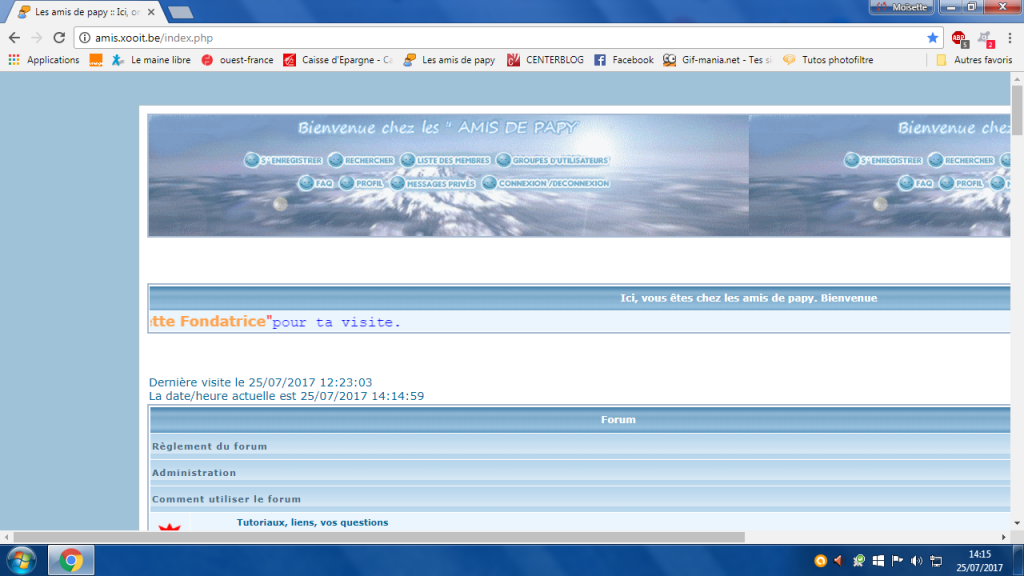Image resolution: width=1024 pixels, height=576 pixels.
Task: Click S'enregistrer in the second banner copy
Action: [883, 160]
